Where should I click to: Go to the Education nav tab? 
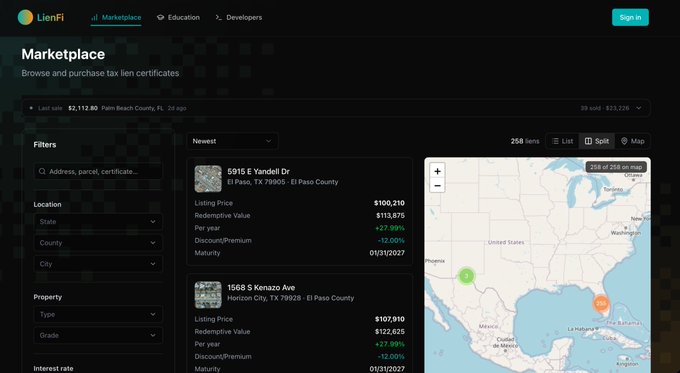[178, 17]
